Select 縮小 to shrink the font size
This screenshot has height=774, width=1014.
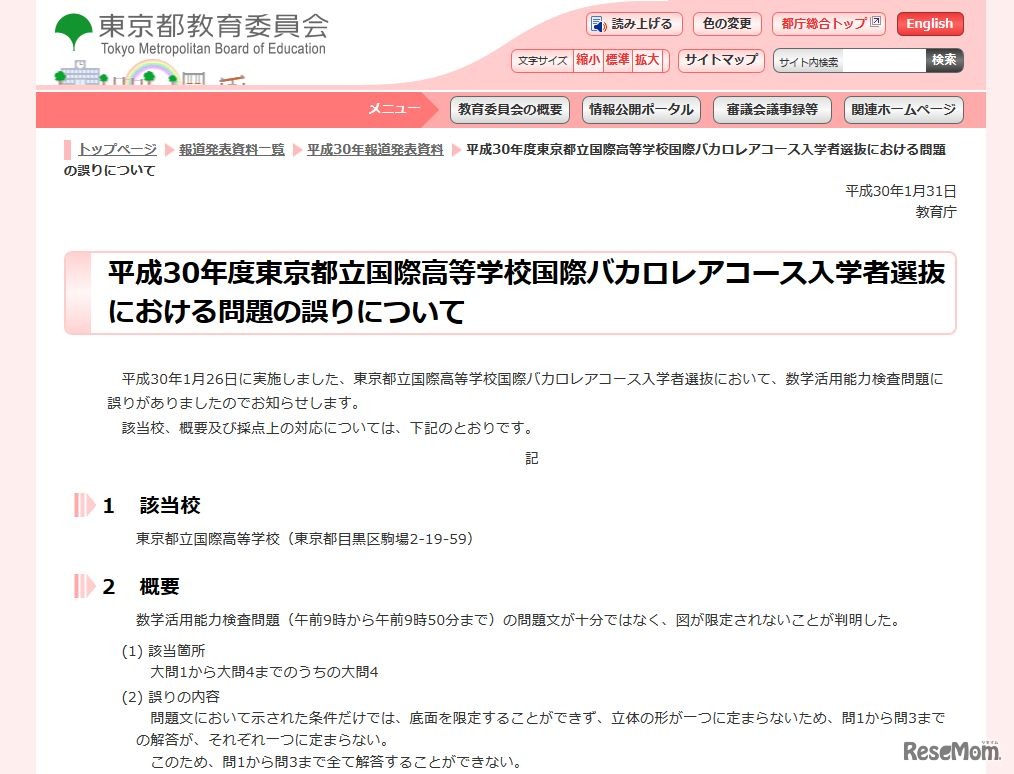(585, 59)
